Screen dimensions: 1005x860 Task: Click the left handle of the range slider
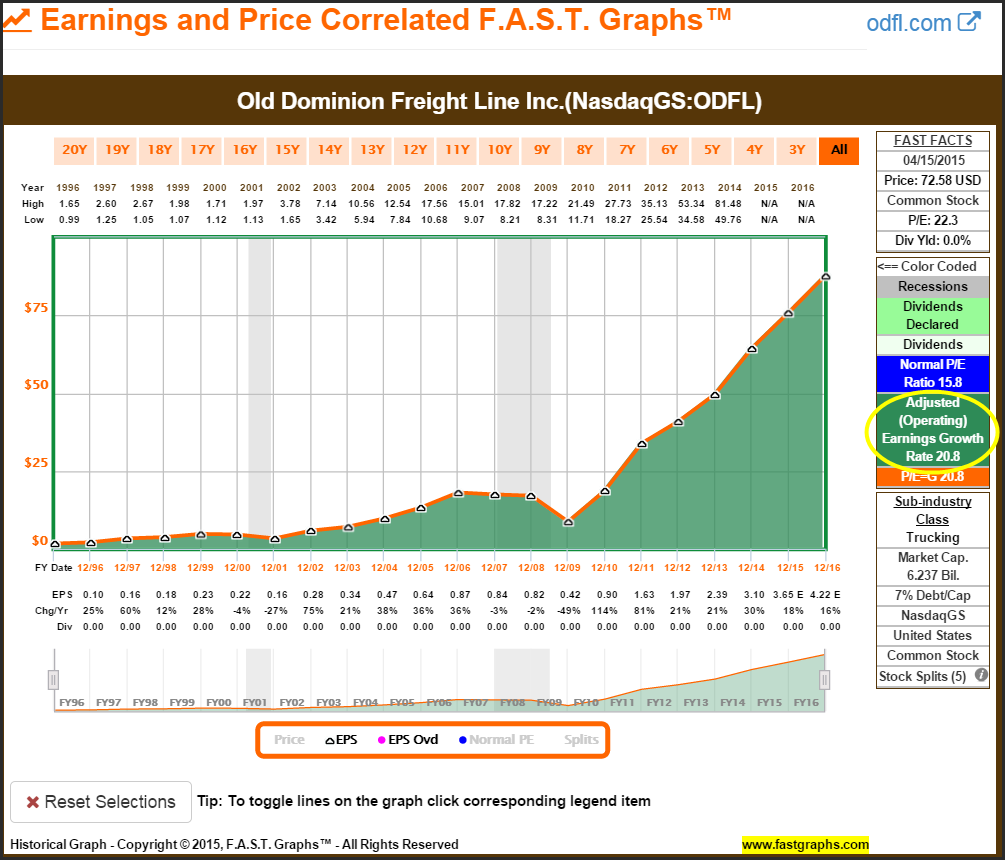(x=53, y=680)
